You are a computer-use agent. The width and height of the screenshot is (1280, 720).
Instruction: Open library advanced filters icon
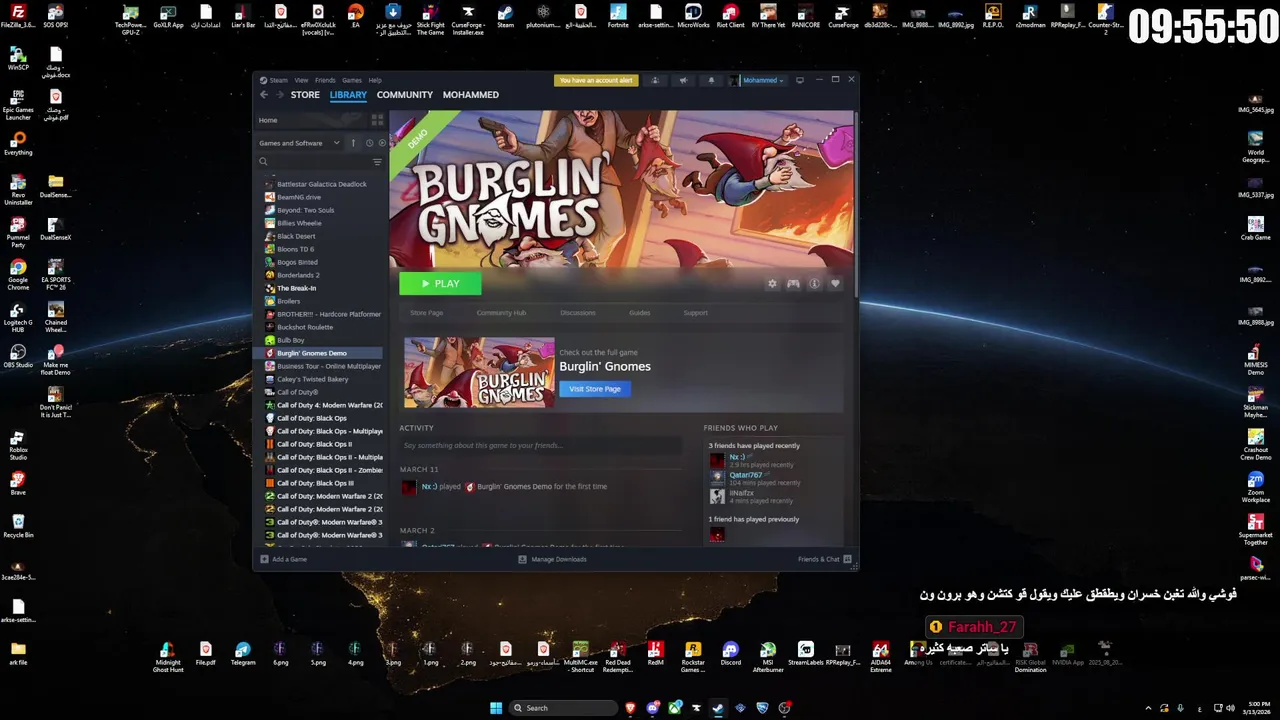point(377,162)
